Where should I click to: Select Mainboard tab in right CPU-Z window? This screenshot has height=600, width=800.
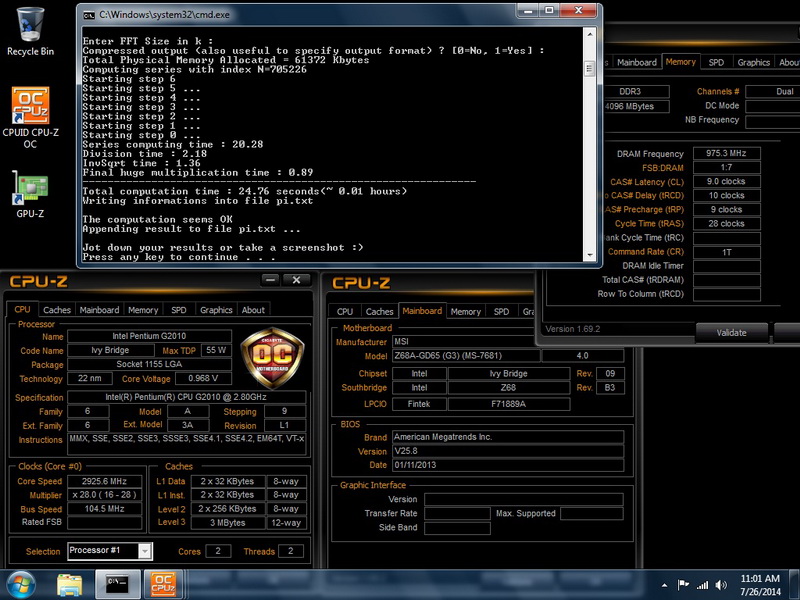click(x=637, y=62)
